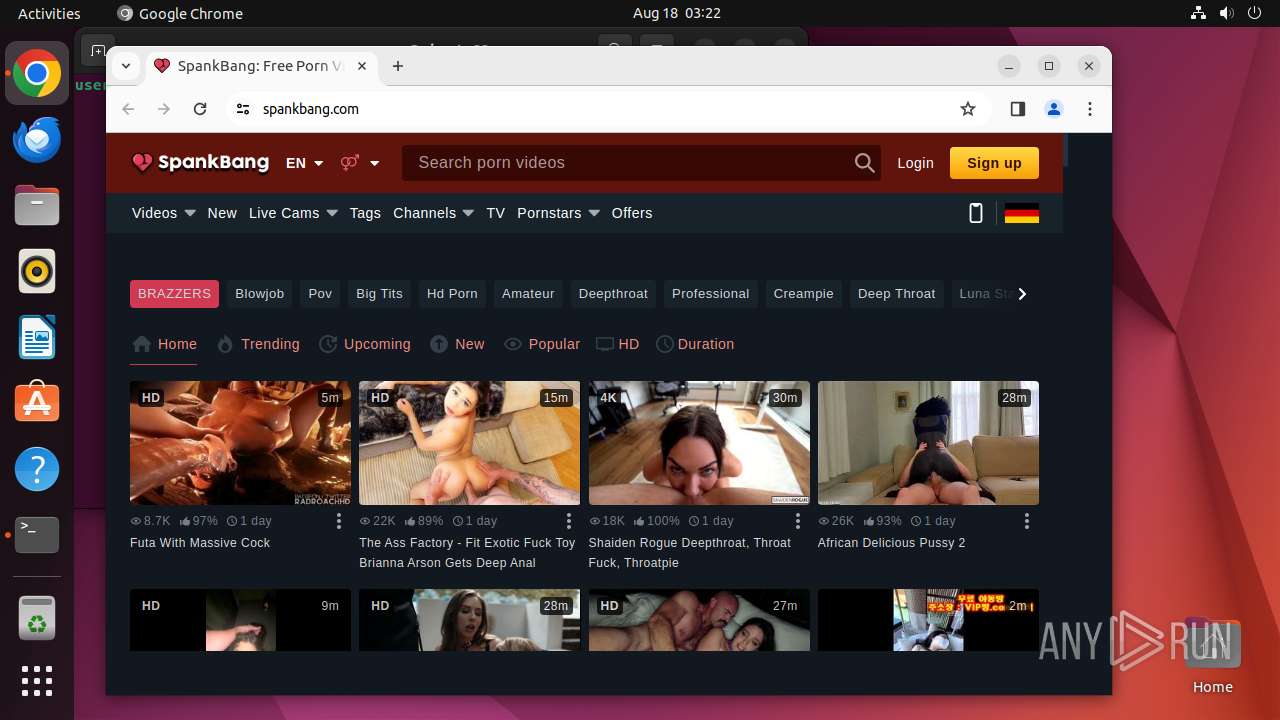The height and width of the screenshot is (720, 1280).
Task: Close the SpankBang browser tab
Action: [362, 66]
